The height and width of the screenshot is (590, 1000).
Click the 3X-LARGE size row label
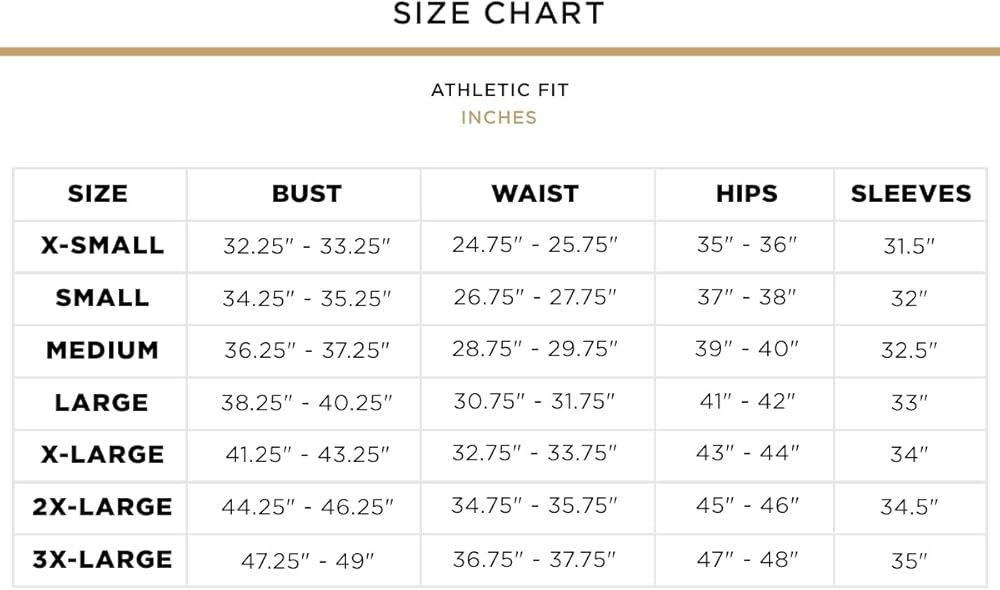[102, 559]
